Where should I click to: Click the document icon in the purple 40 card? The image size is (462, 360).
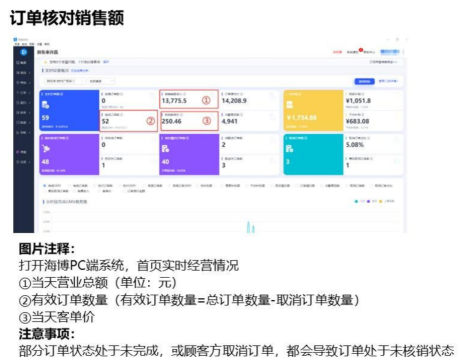pyautogui.click(x=165, y=149)
